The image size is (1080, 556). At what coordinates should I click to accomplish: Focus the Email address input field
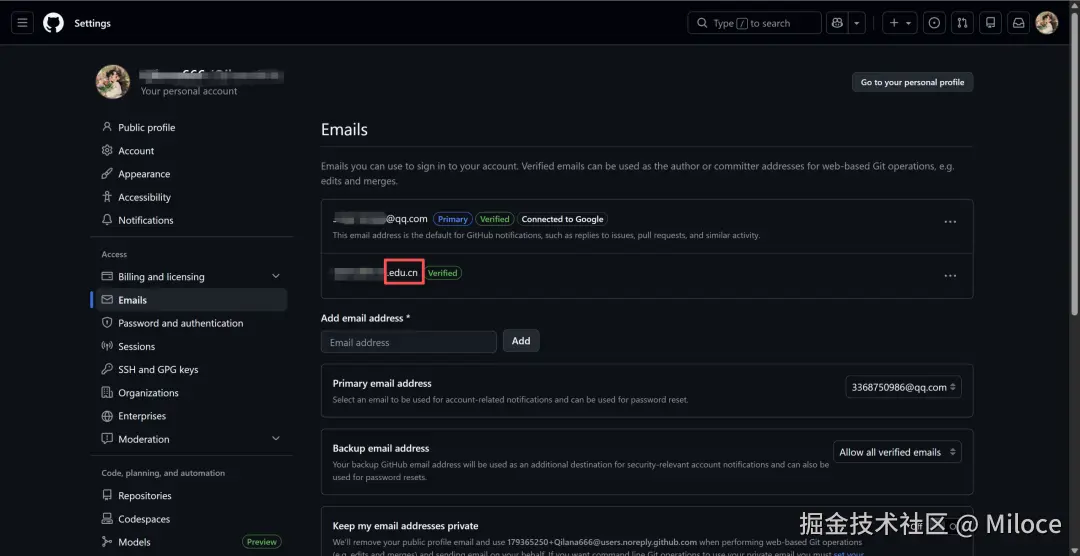coord(408,342)
